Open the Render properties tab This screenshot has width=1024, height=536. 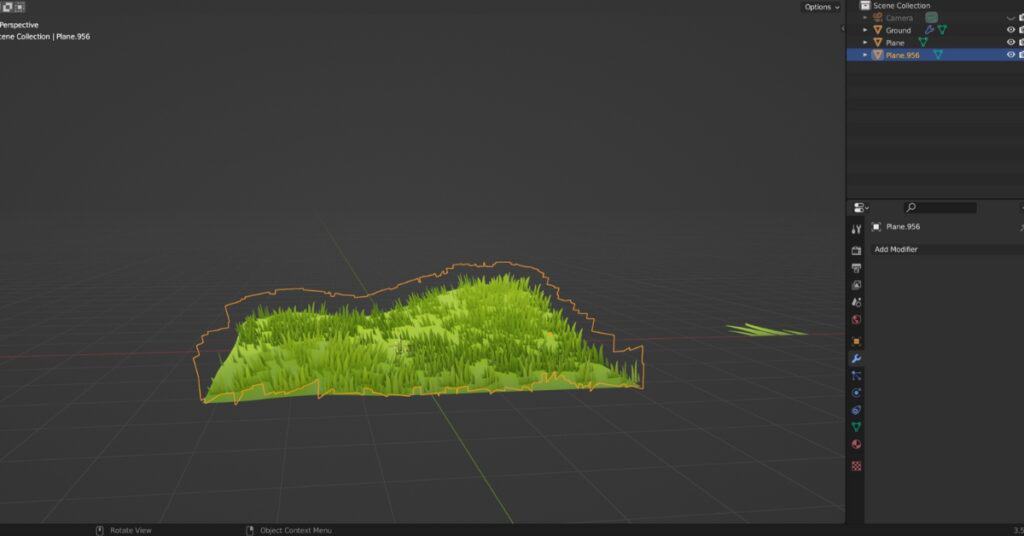click(x=856, y=251)
